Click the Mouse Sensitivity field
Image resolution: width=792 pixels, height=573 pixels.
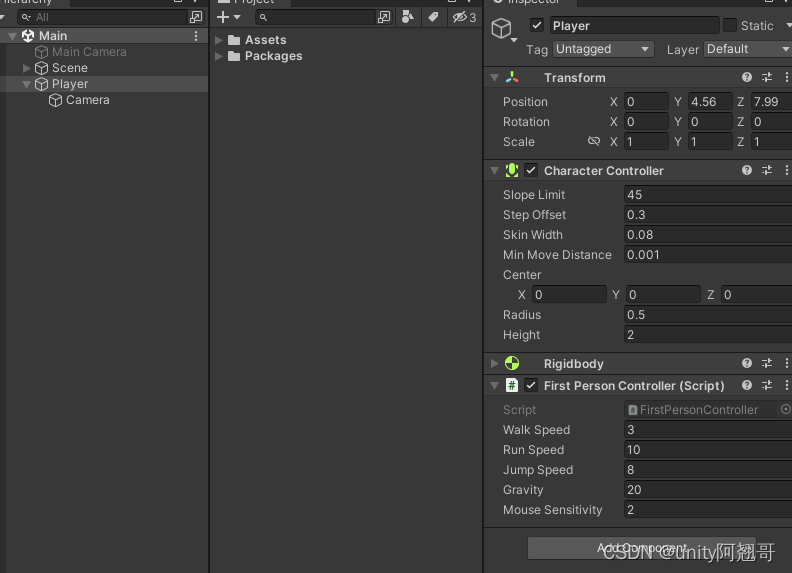coord(708,509)
